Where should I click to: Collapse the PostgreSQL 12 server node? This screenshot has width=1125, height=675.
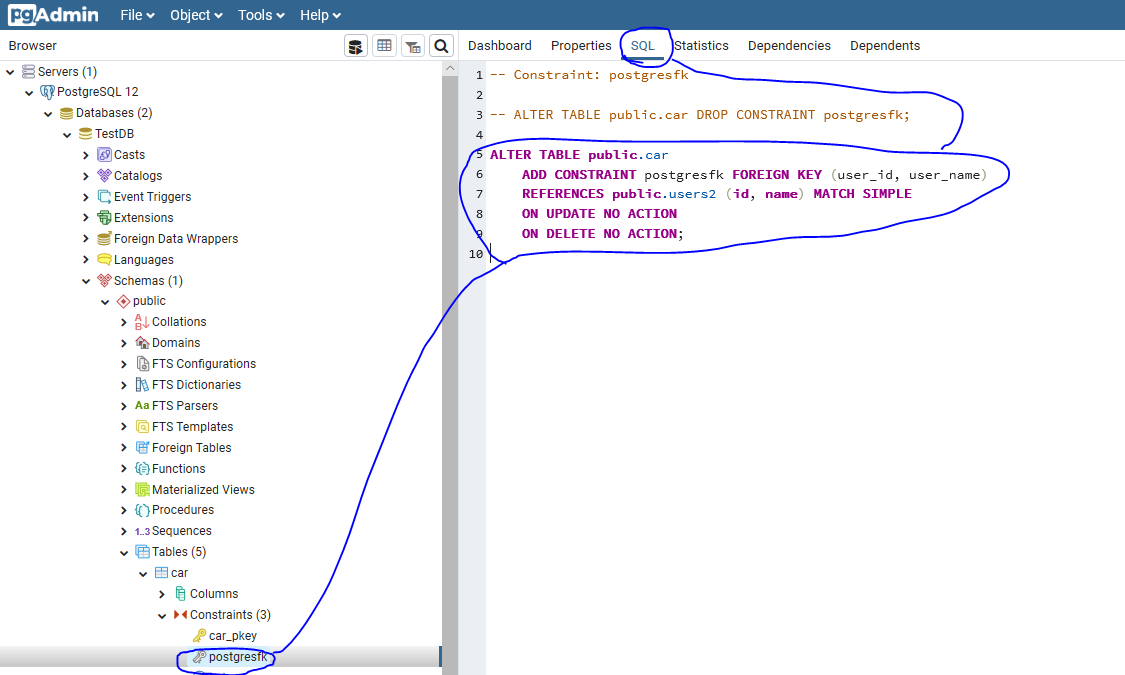click(29, 93)
